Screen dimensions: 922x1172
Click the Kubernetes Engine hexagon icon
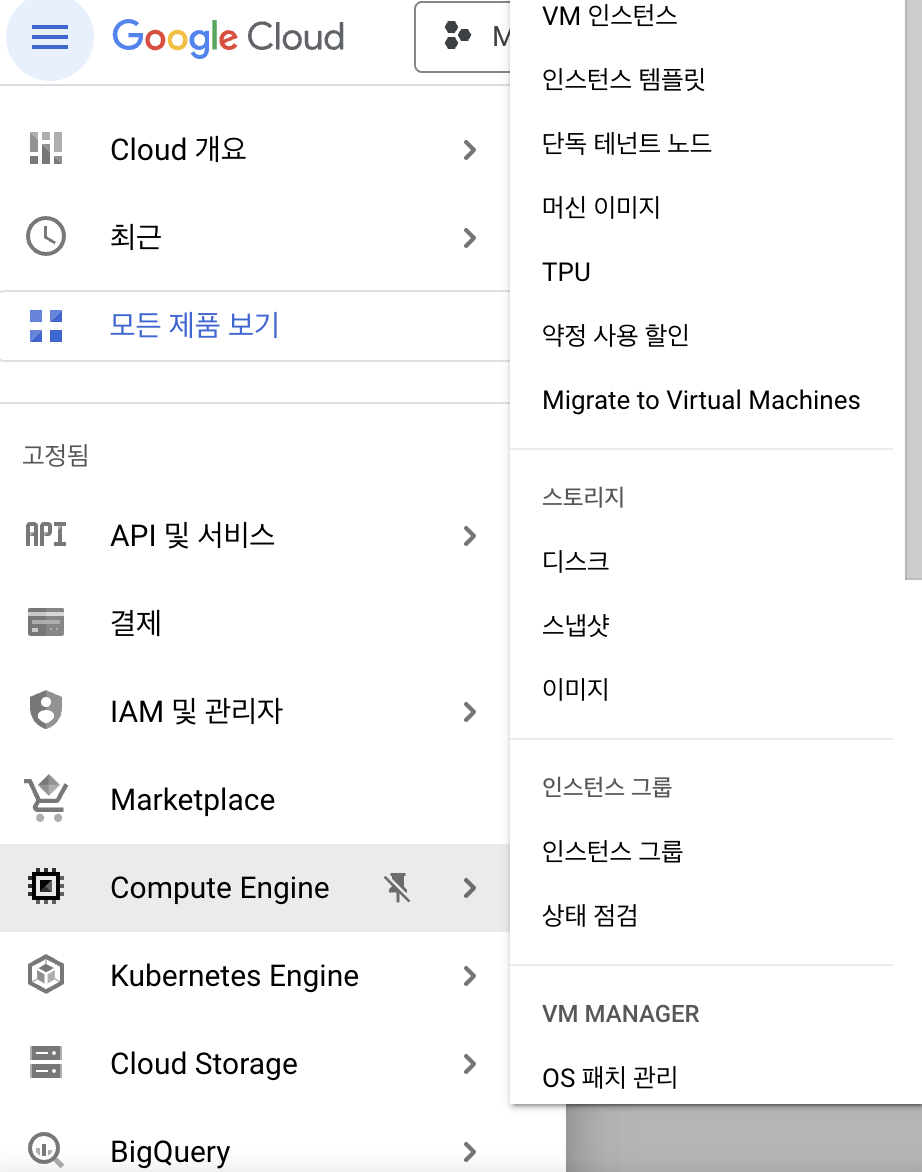[46, 975]
